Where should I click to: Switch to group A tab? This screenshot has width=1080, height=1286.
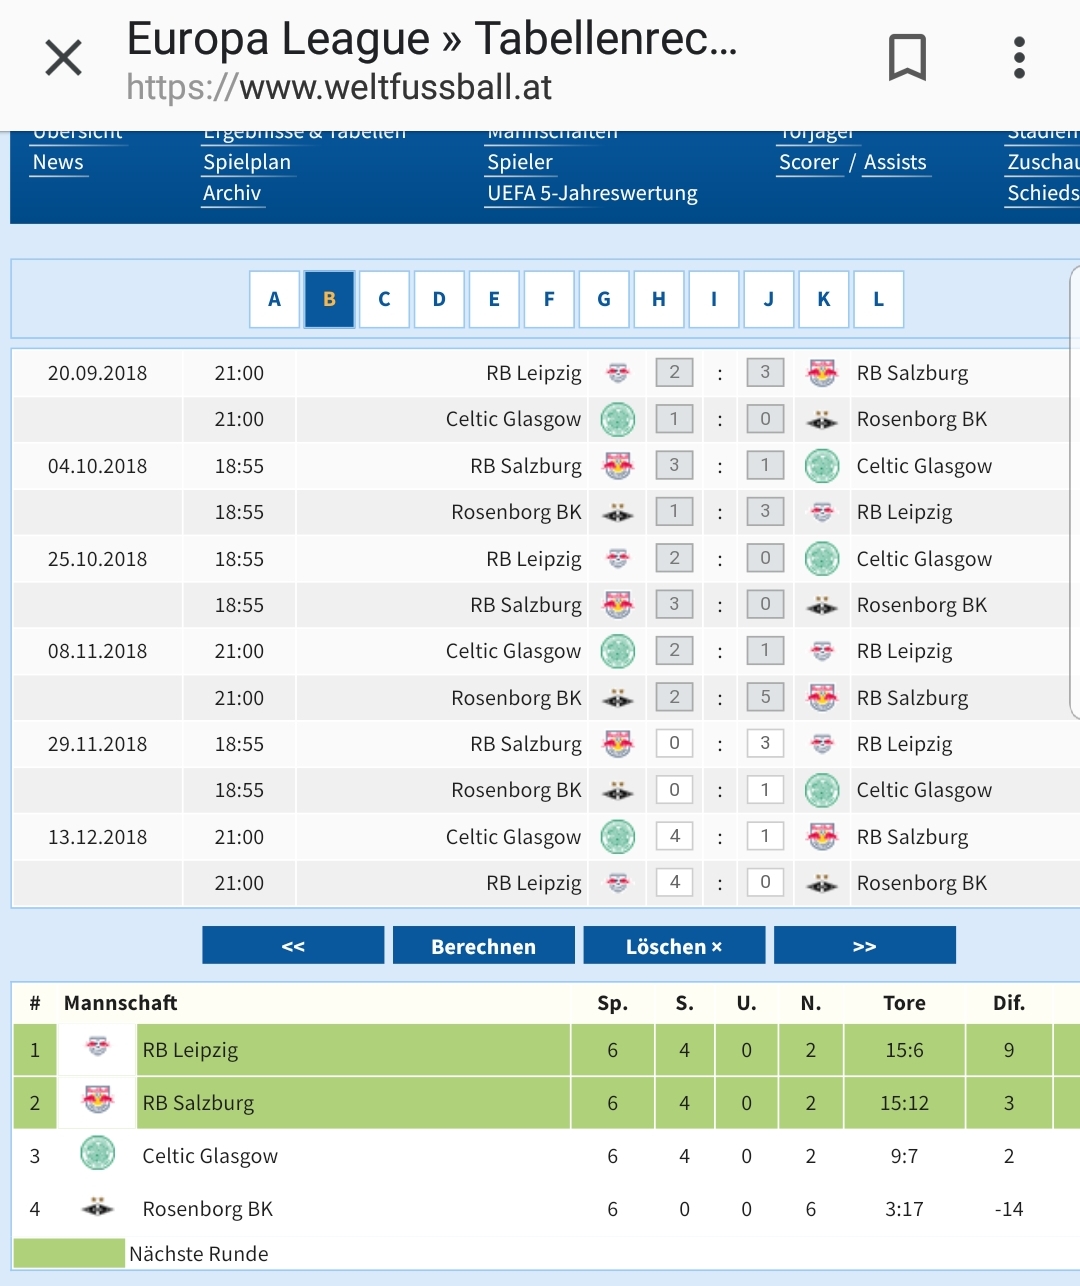[274, 299]
